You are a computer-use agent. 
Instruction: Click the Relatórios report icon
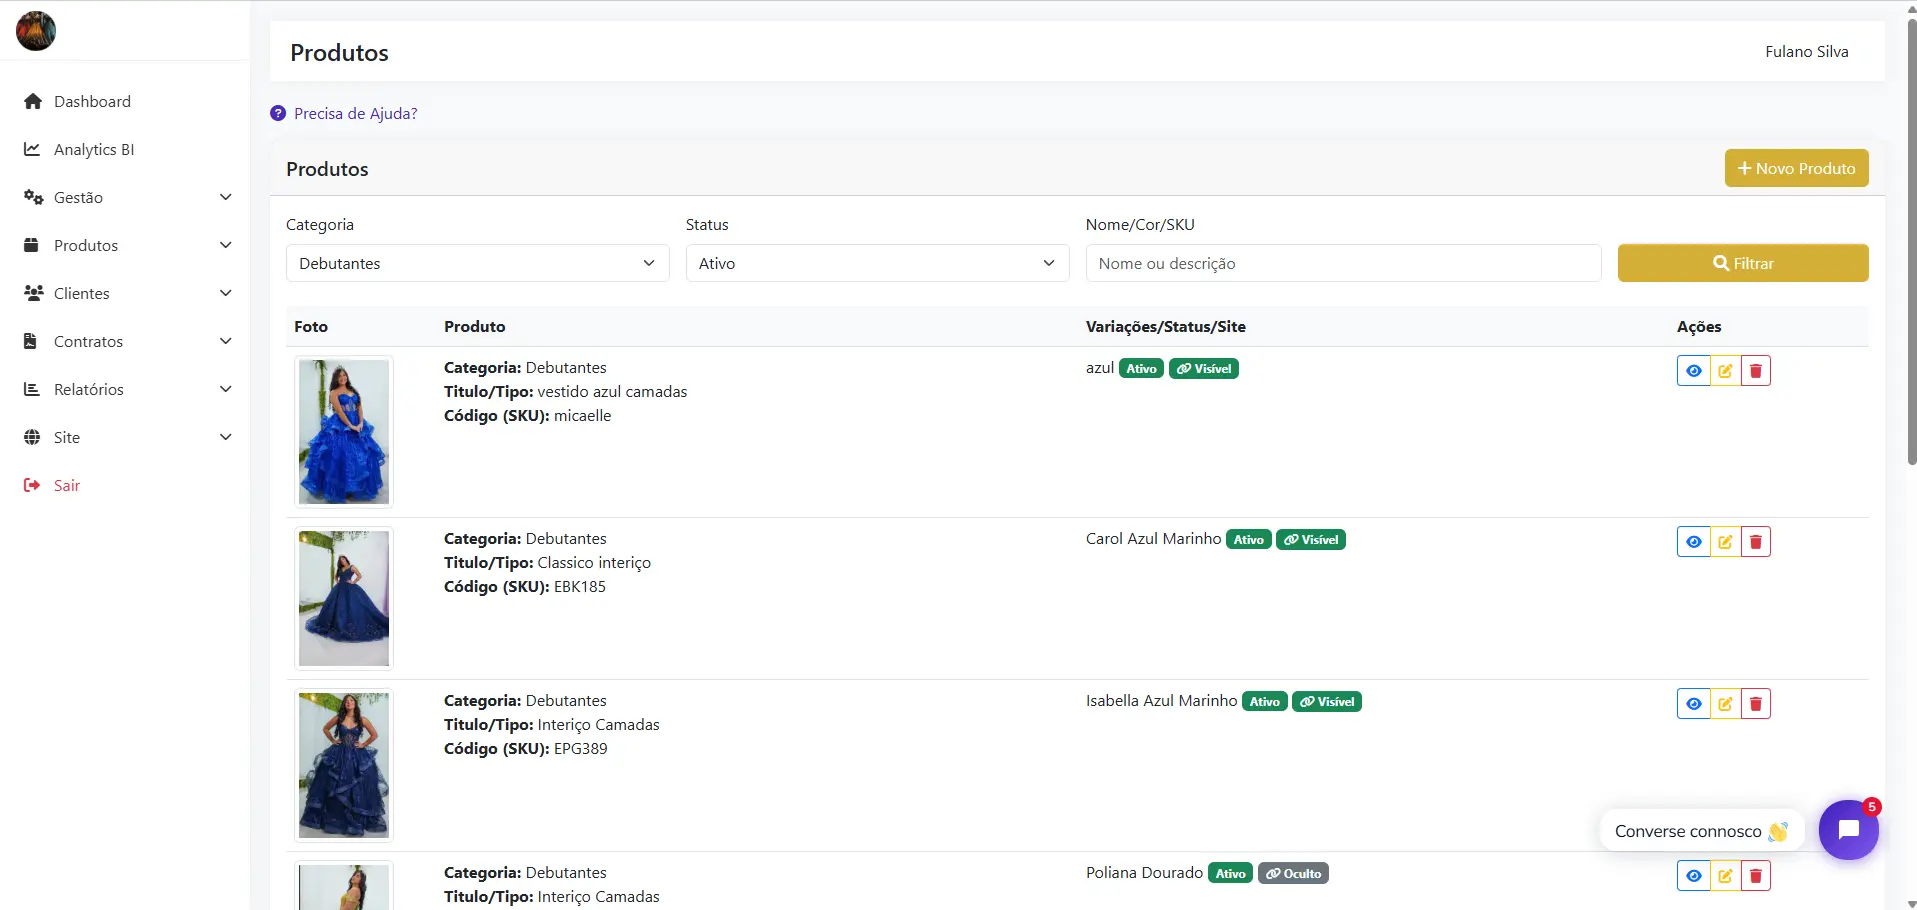click(x=31, y=389)
